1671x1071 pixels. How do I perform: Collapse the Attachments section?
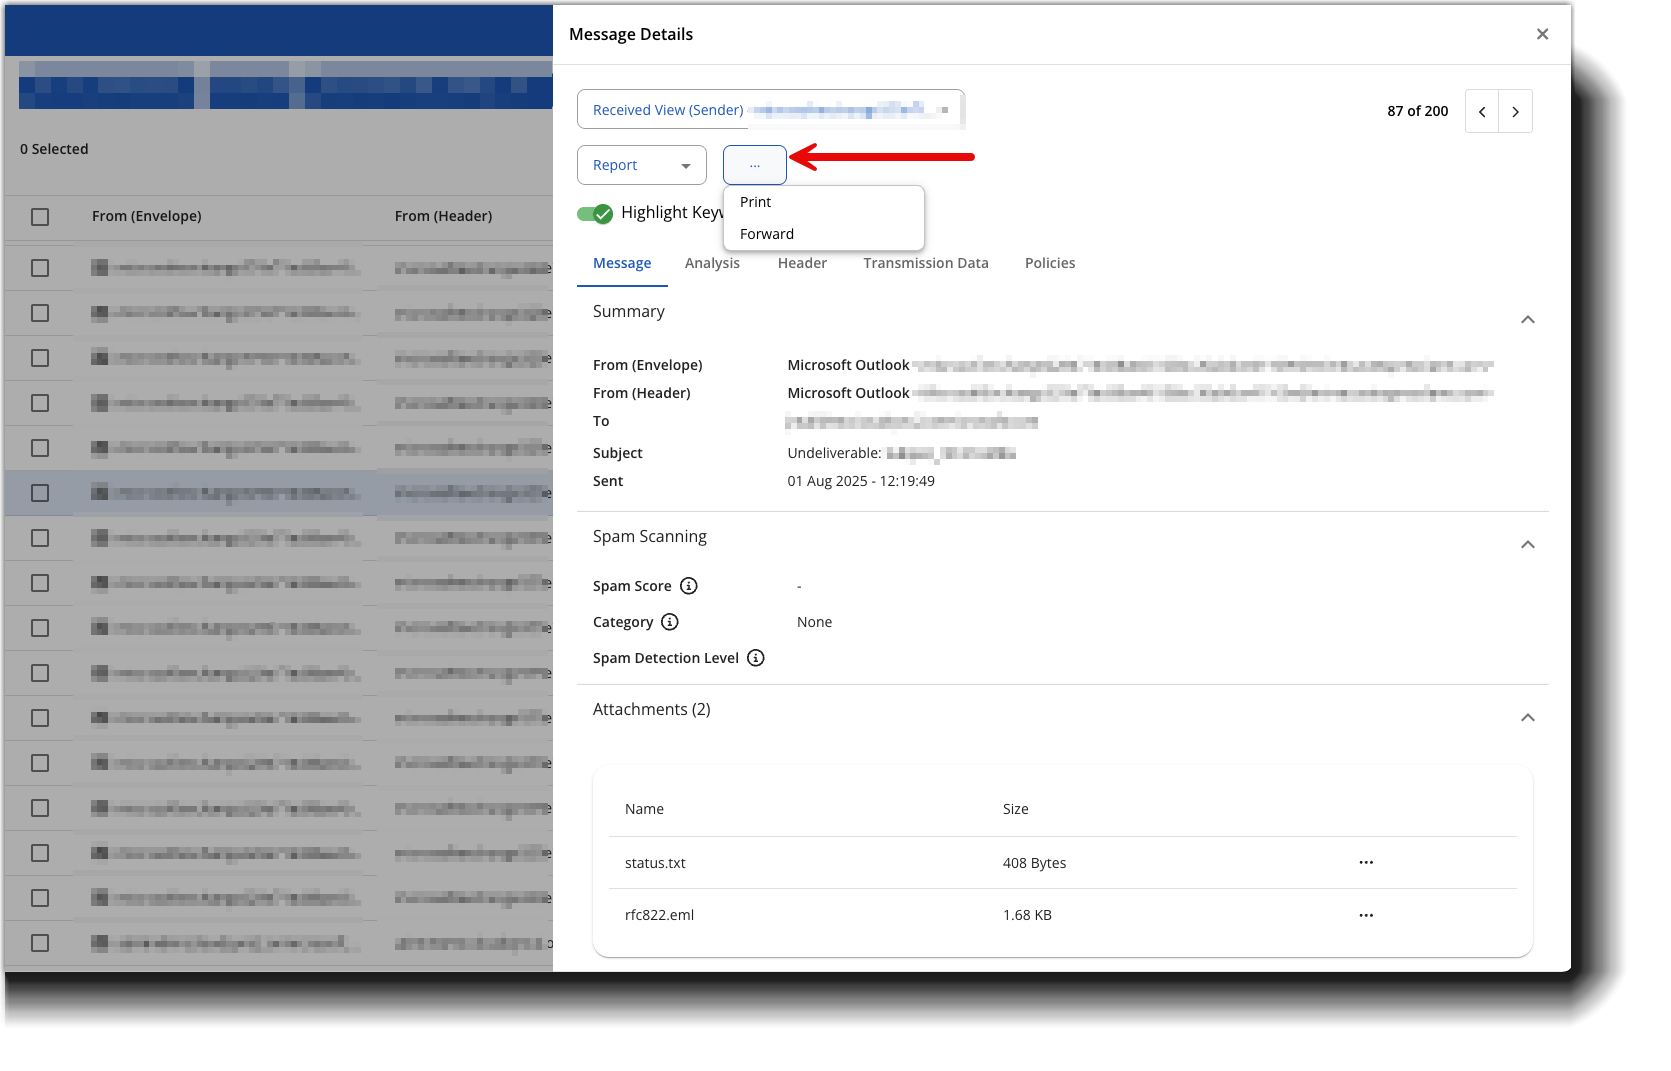(1527, 718)
